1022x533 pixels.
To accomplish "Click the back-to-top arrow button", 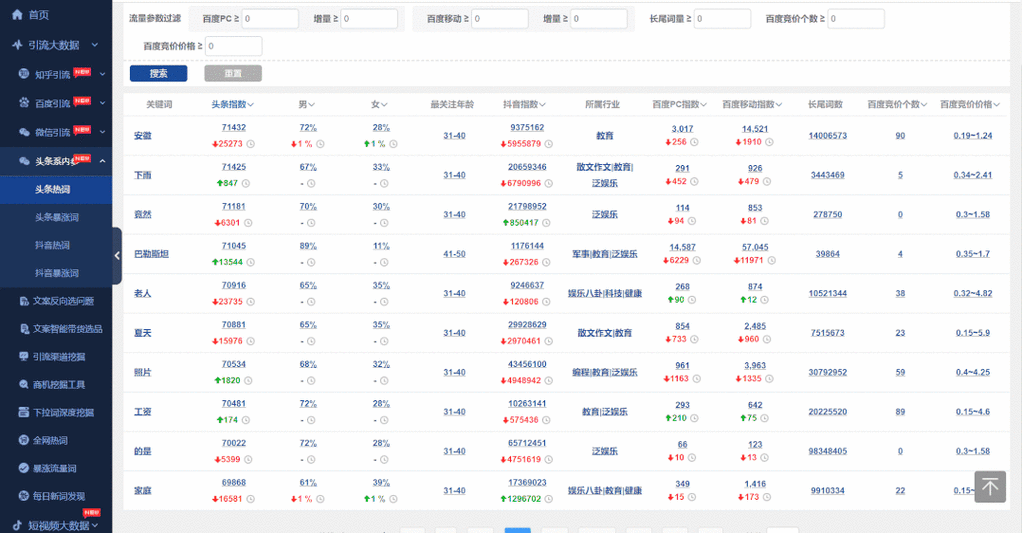I will pyautogui.click(x=990, y=487).
